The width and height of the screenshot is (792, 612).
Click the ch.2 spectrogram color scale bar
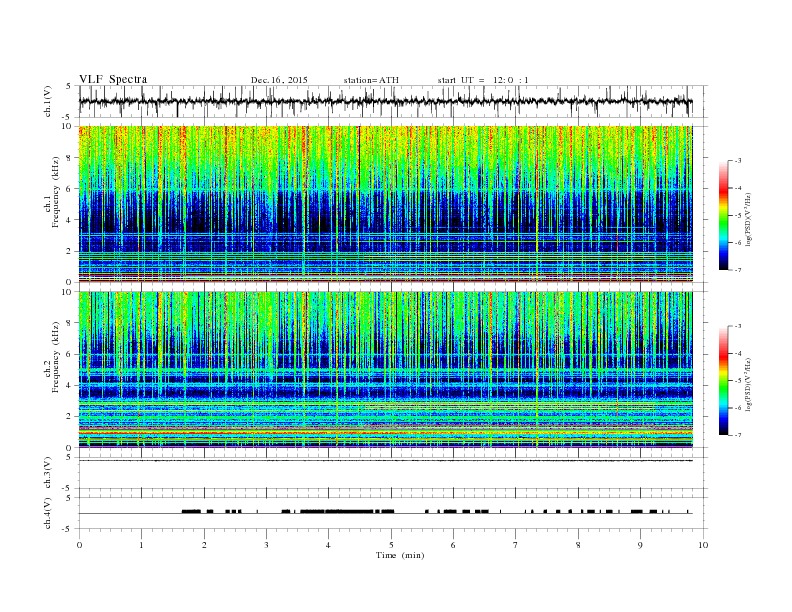tap(723, 380)
